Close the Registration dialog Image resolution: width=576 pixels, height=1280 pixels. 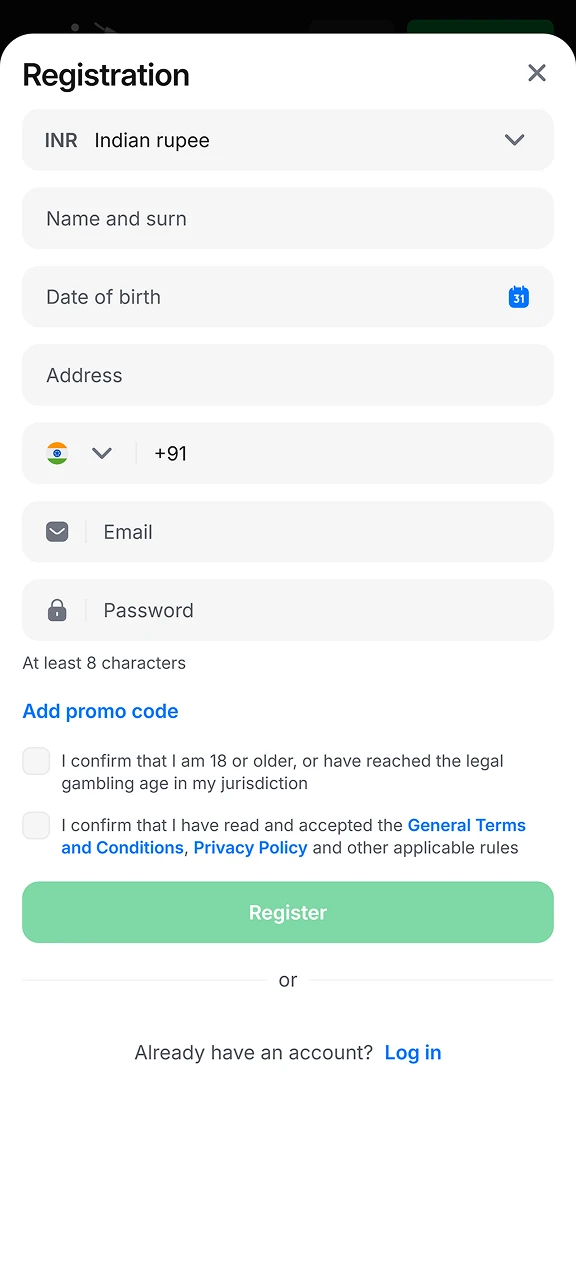(x=537, y=73)
